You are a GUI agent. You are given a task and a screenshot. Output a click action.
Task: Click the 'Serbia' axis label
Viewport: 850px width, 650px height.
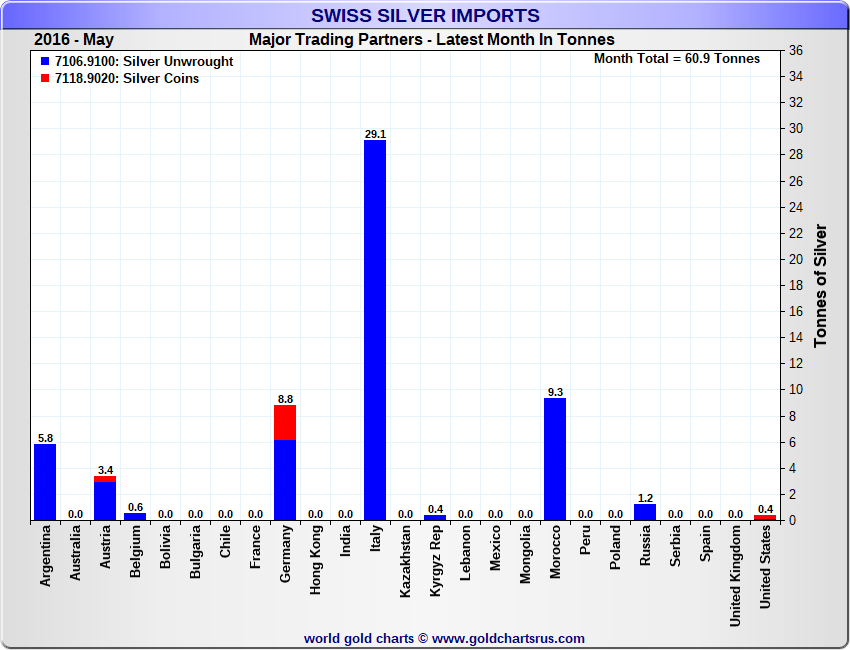(x=675, y=546)
